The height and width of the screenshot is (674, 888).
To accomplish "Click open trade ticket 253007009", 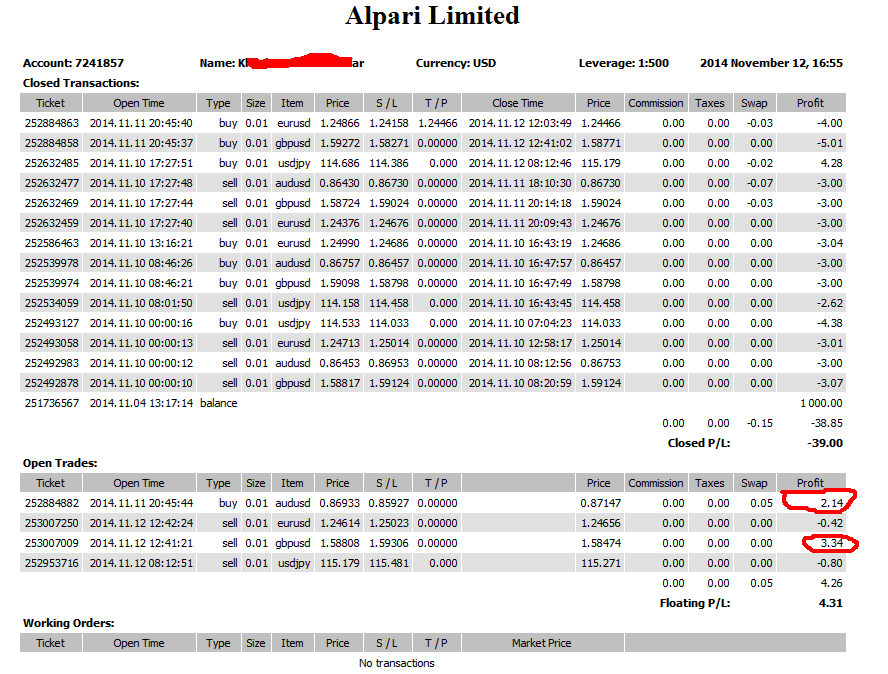I will [52, 543].
